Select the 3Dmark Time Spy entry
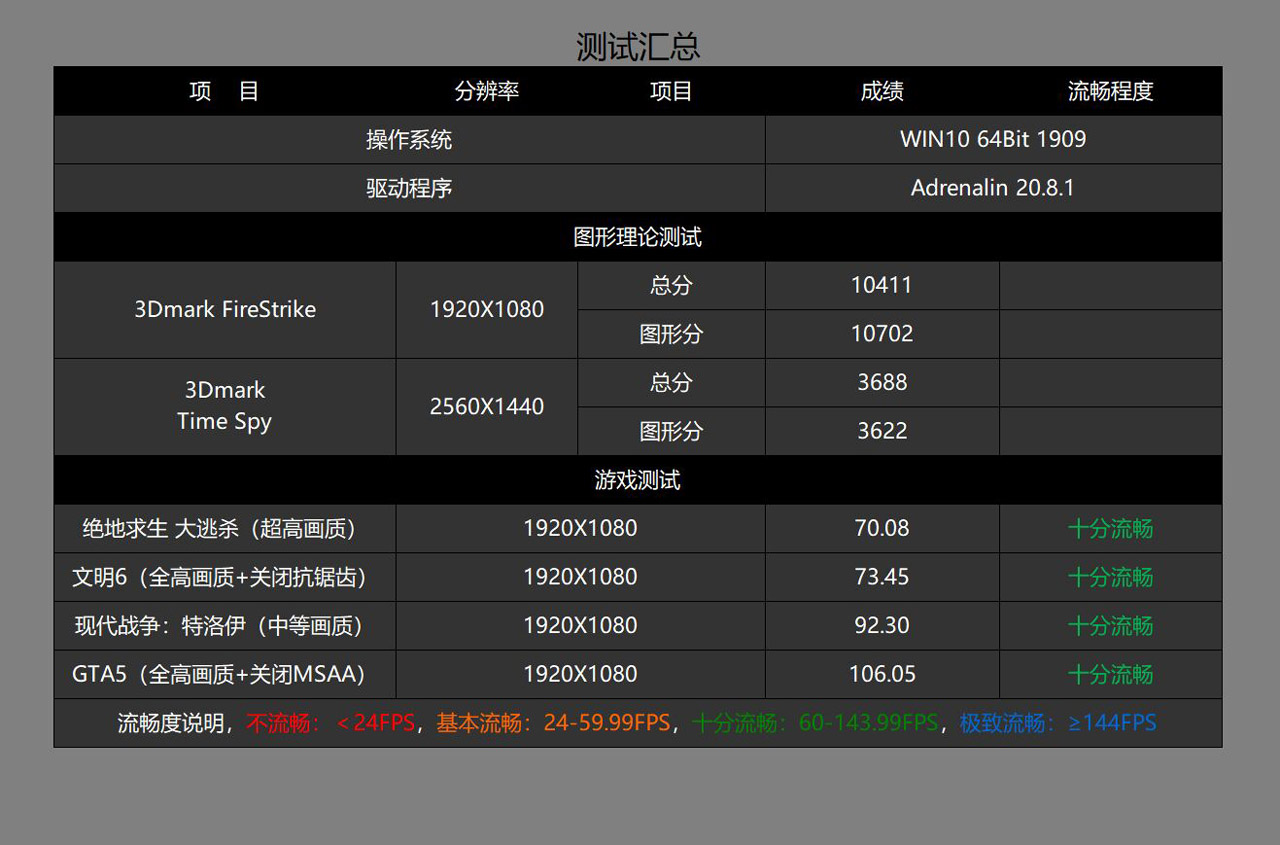Screen dimensions: 1280x845 pyautogui.click(x=224, y=406)
